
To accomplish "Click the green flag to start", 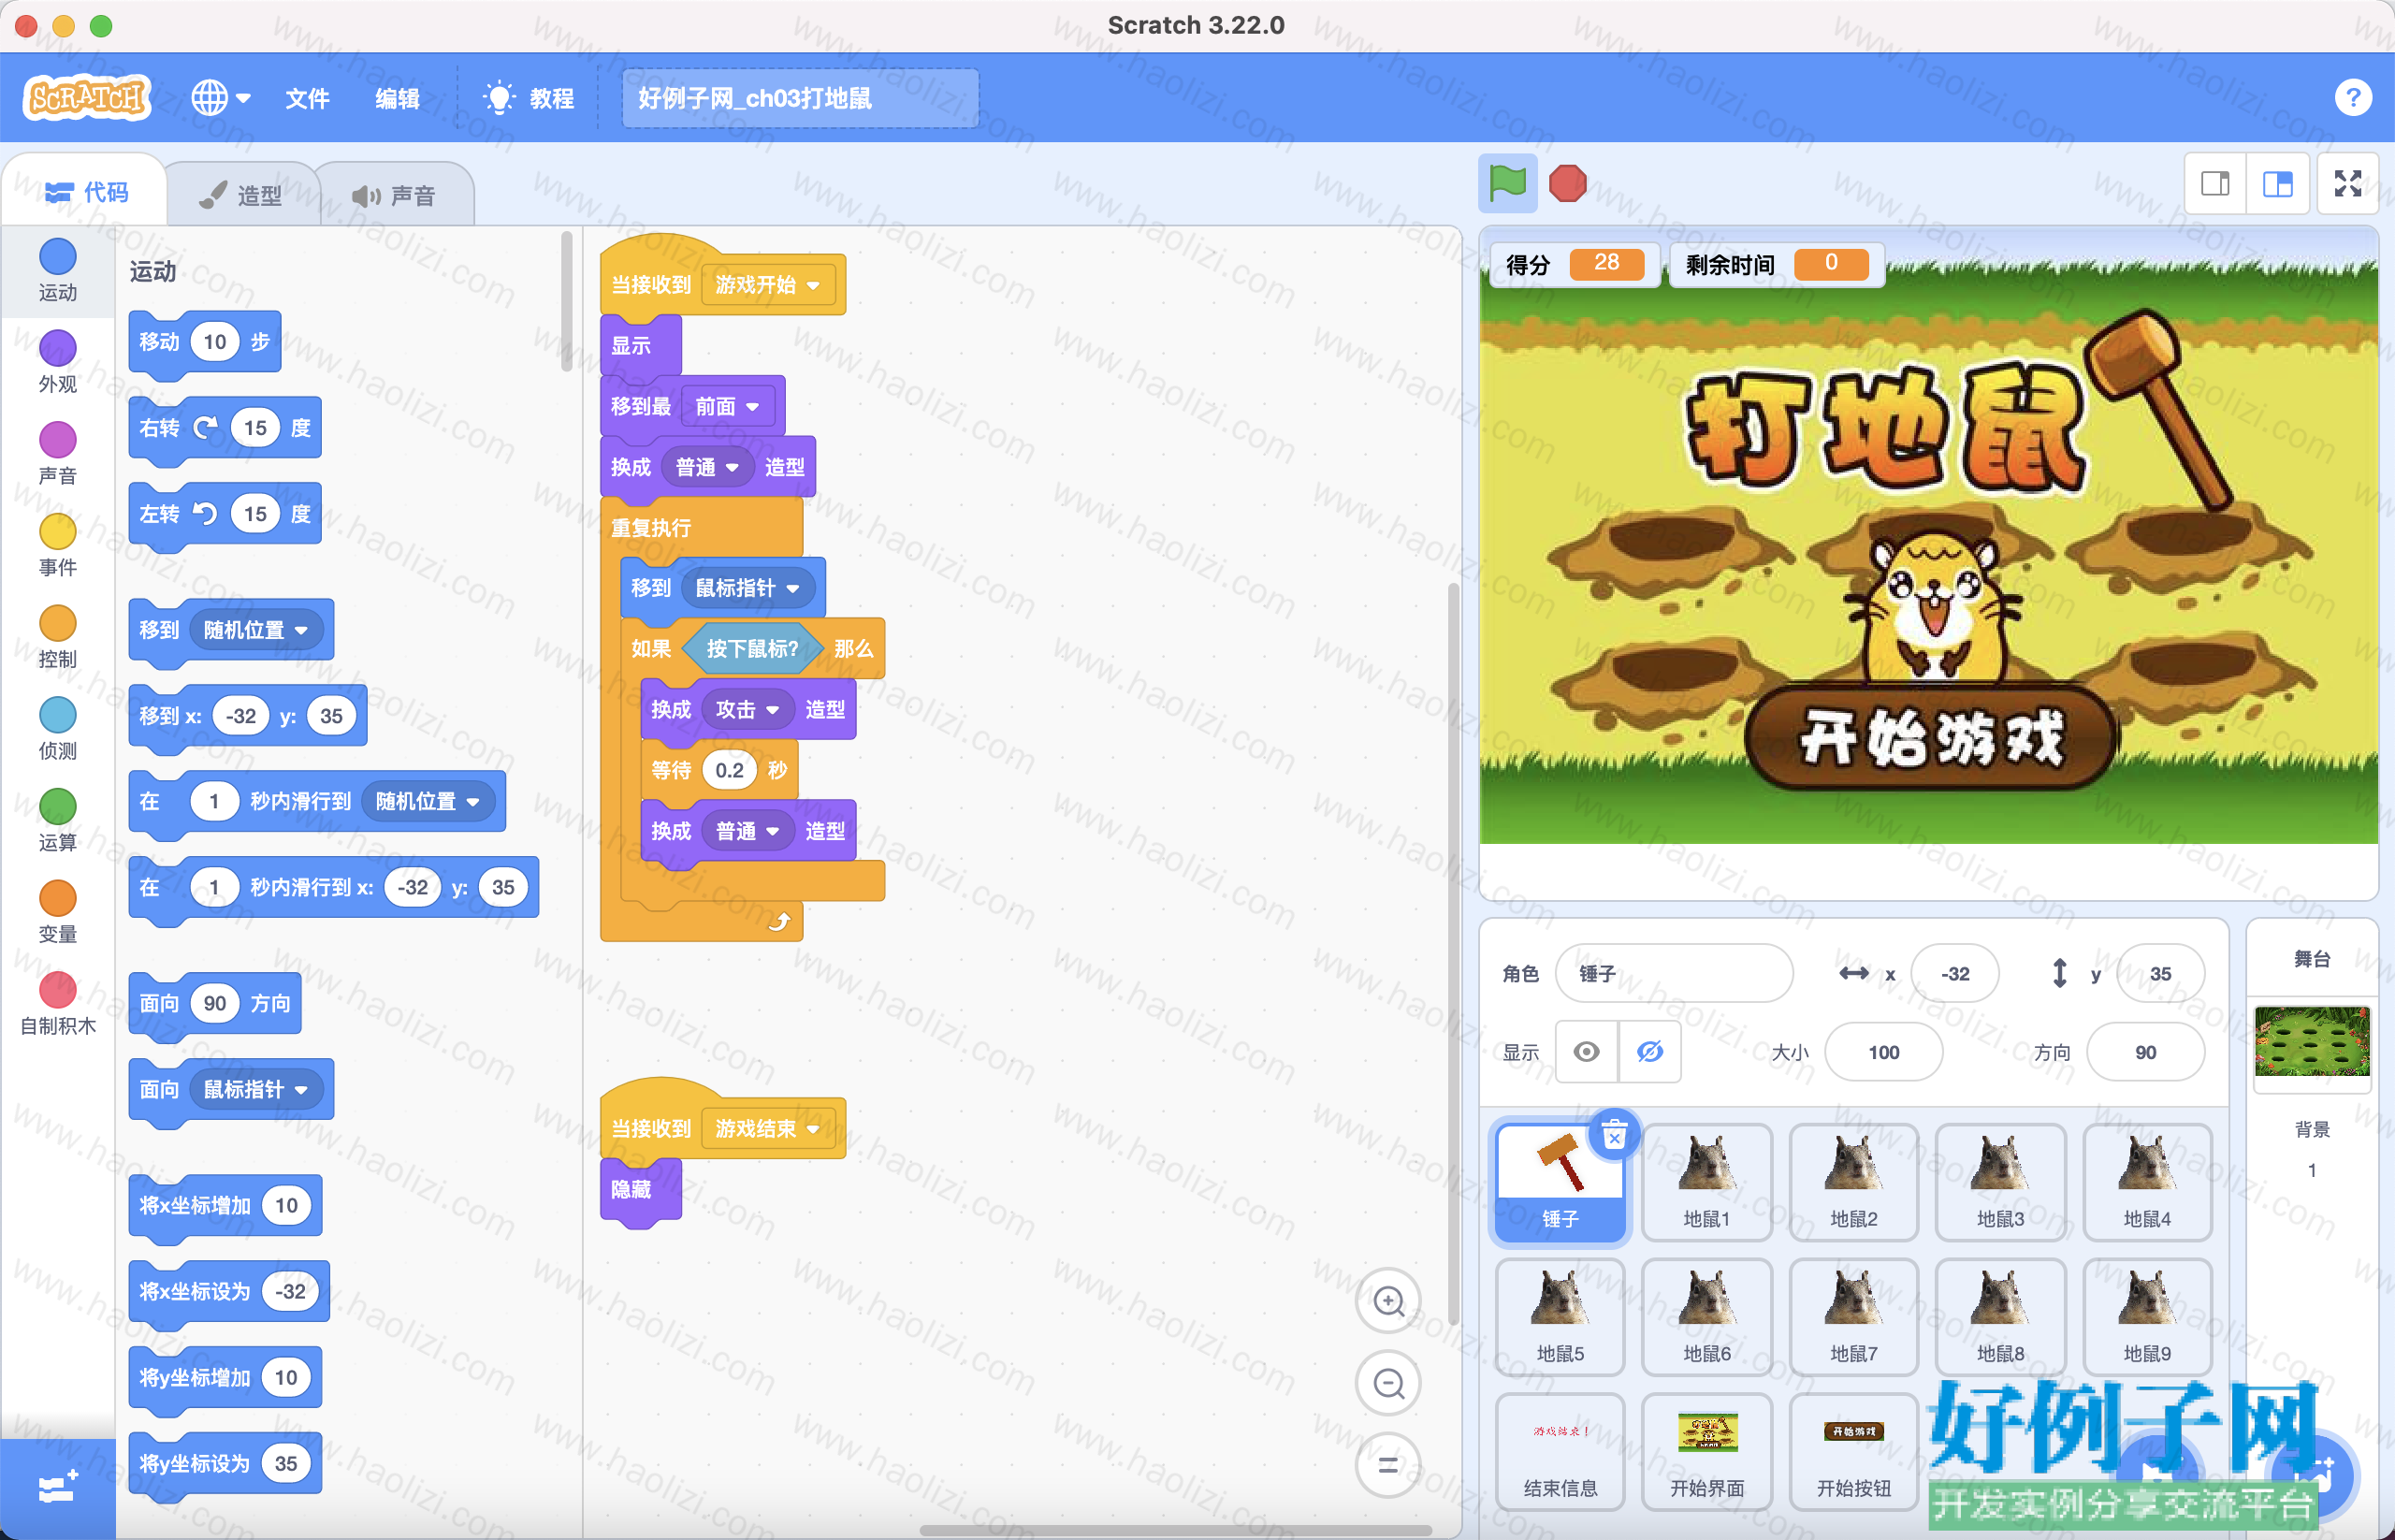I will click(1507, 183).
